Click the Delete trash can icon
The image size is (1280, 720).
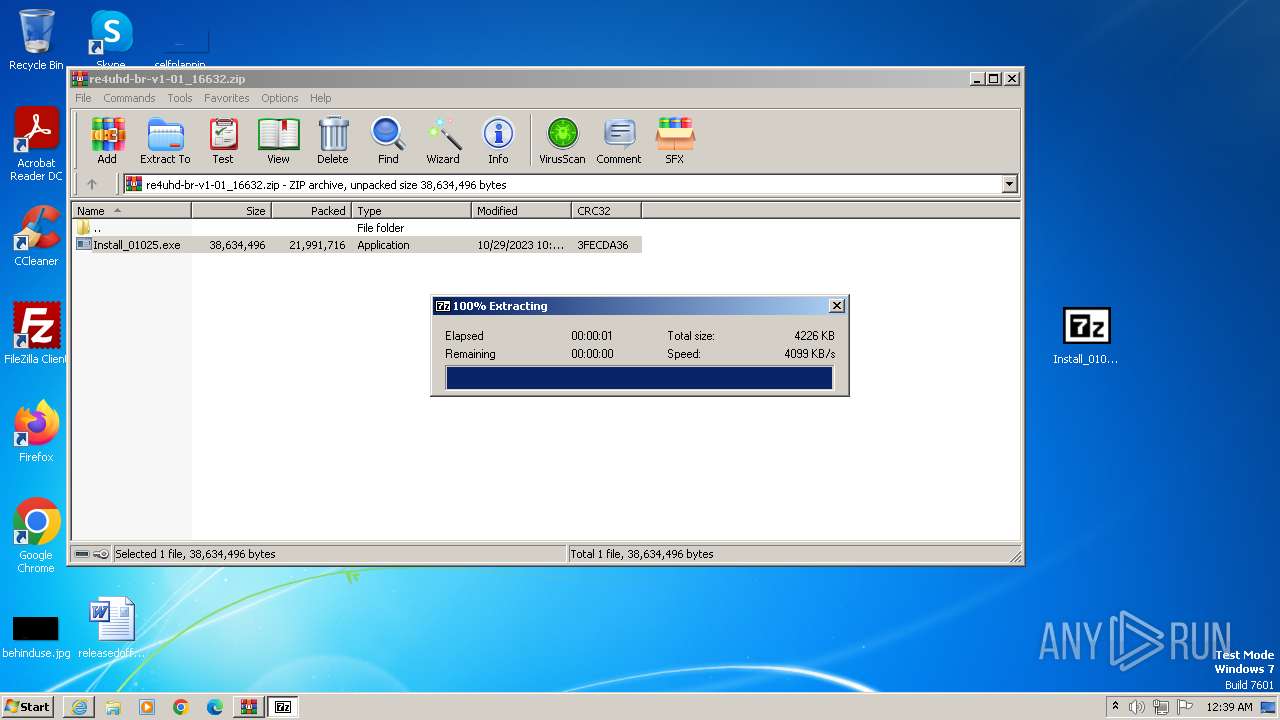333,140
